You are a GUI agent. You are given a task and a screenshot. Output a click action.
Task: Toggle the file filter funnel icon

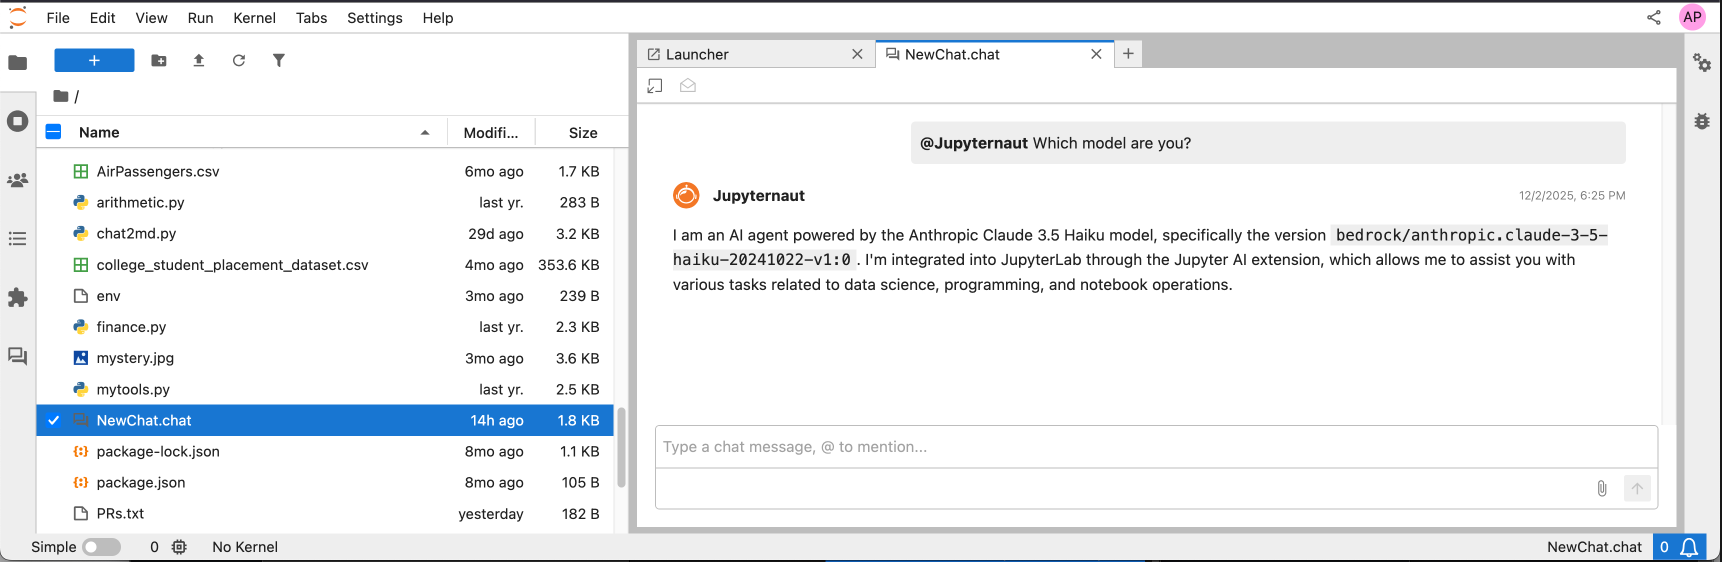(x=279, y=60)
